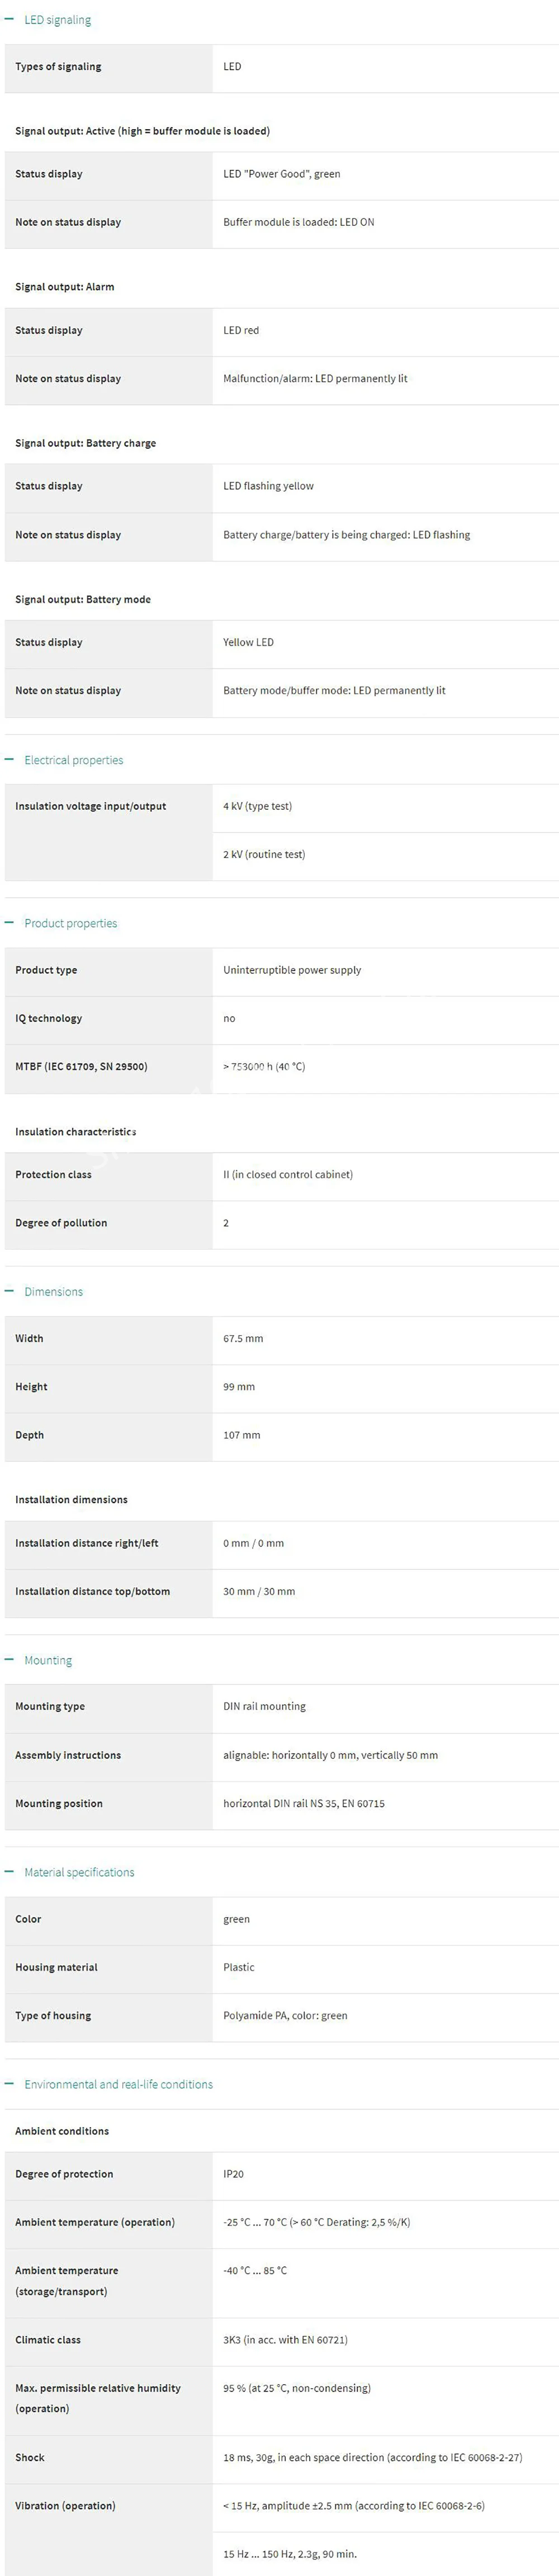Click the Environmental and real-life conditions title
Screen dimensions: 559x2576
118,2085
